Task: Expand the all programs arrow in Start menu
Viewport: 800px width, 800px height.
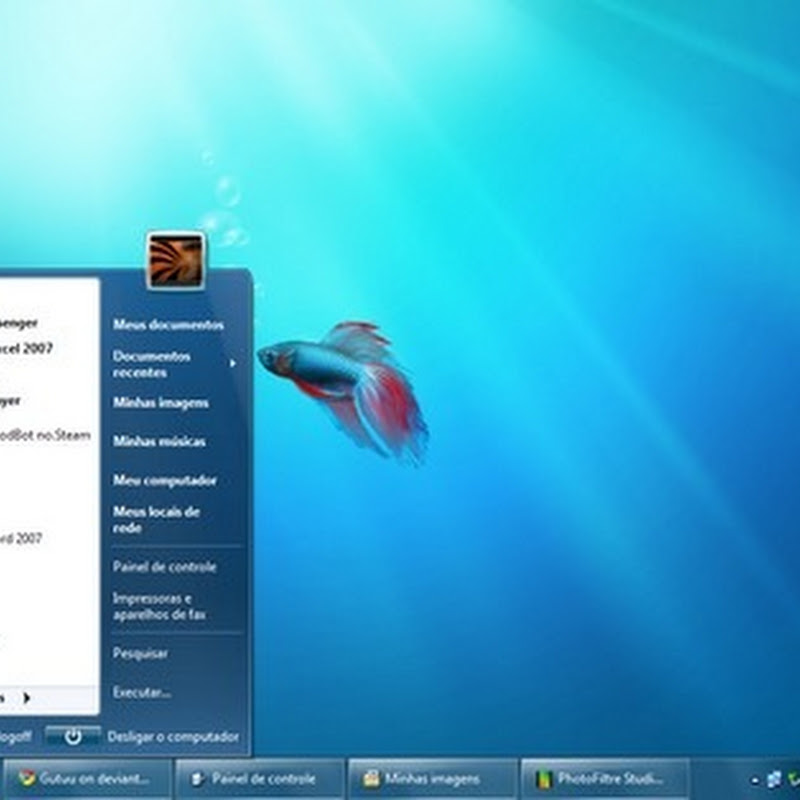Action: pyautogui.click(x=26, y=697)
